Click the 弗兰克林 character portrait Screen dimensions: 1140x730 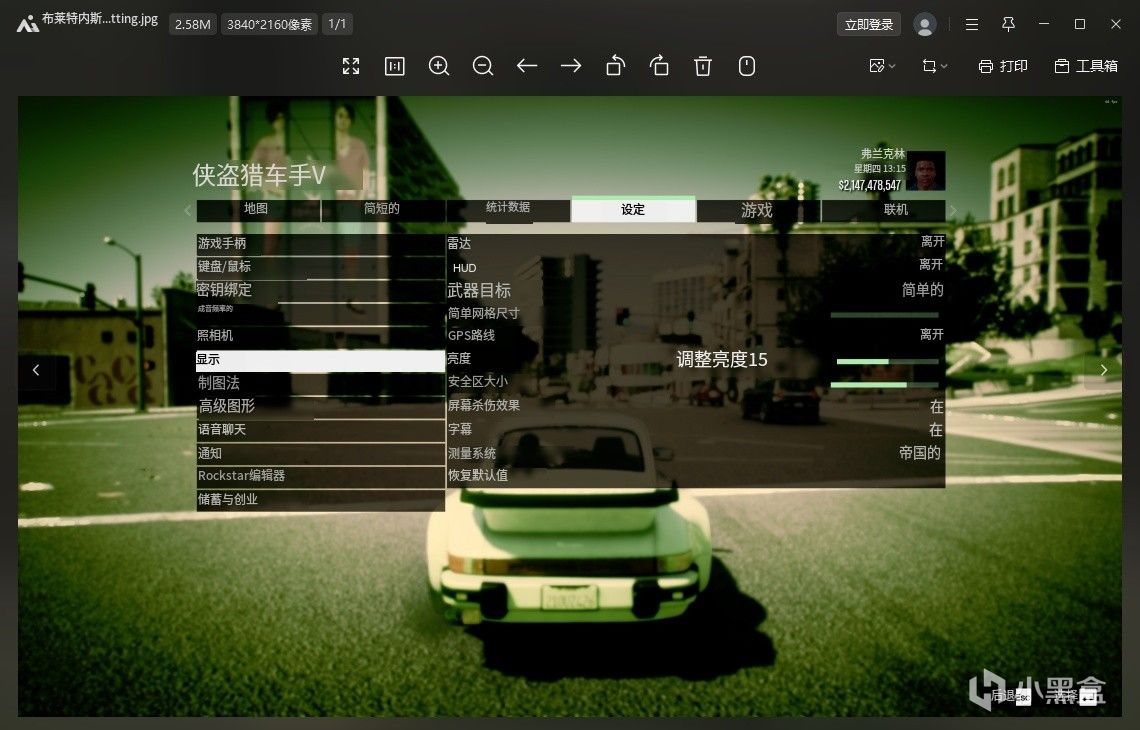coord(926,171)
